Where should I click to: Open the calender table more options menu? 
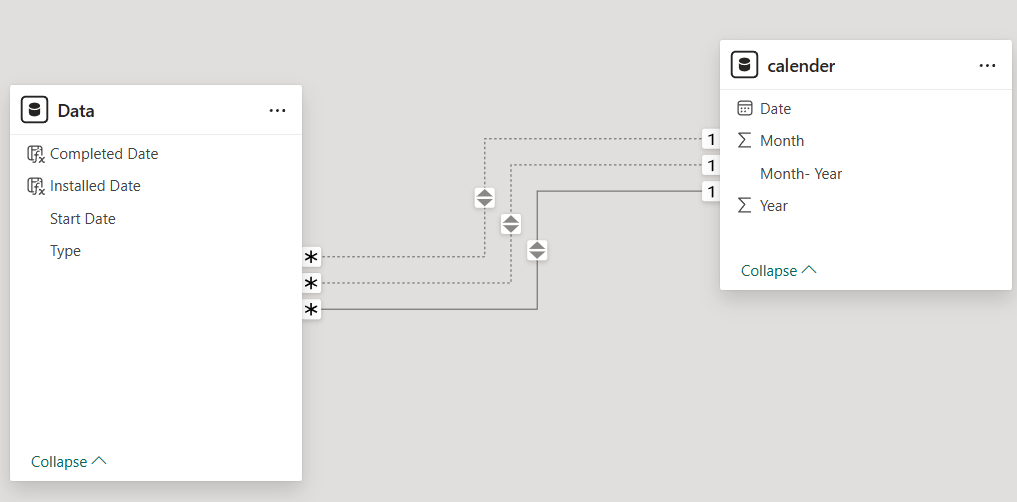pos(987,66)
